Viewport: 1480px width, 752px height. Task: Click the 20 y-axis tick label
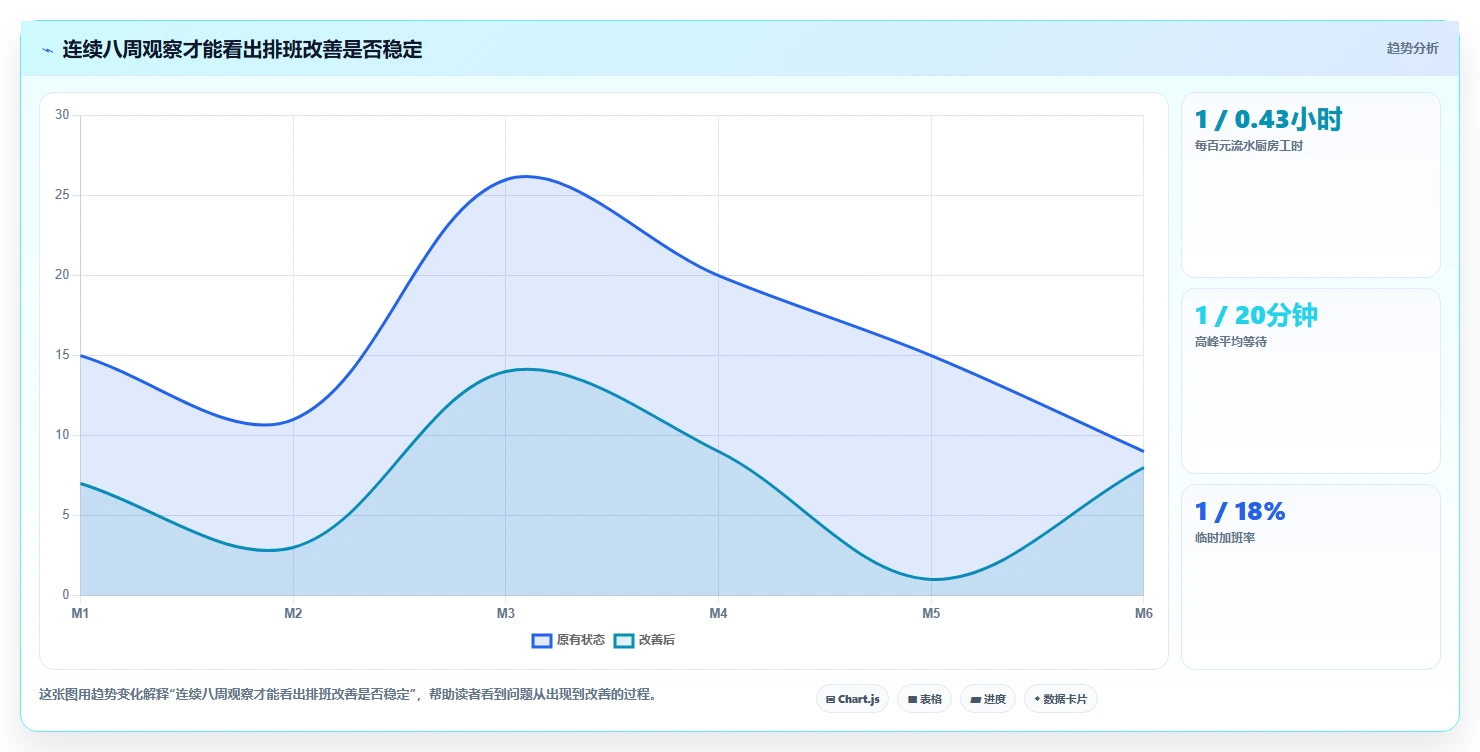click(62, 275)
